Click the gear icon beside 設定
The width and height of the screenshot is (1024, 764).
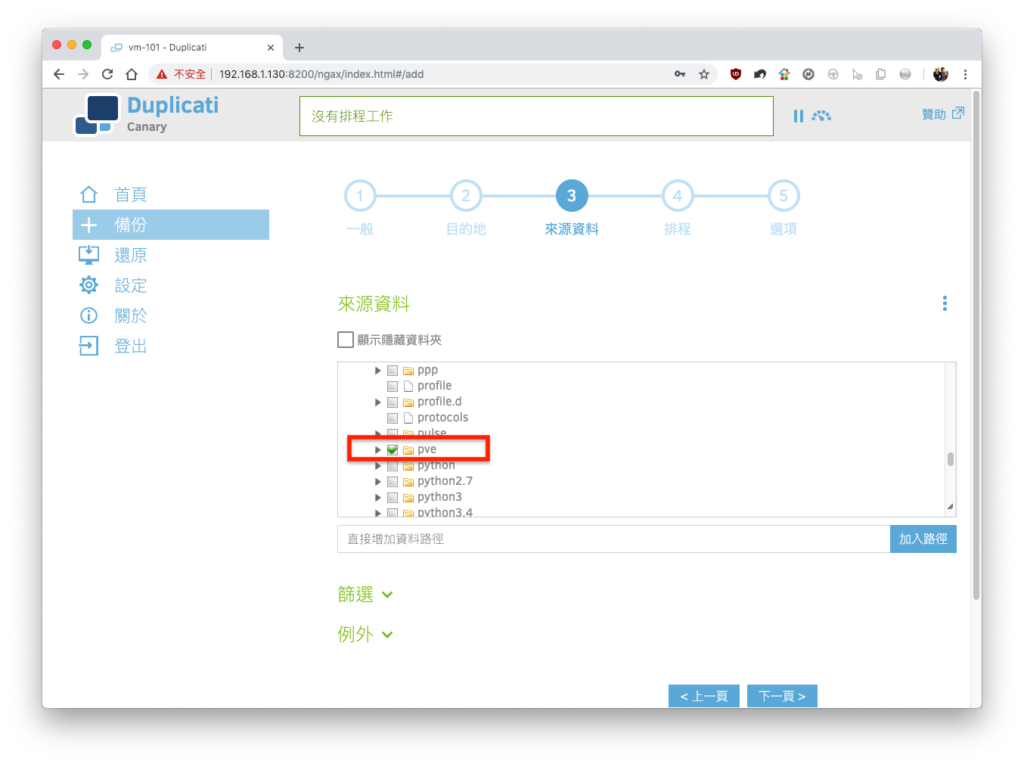89,285
